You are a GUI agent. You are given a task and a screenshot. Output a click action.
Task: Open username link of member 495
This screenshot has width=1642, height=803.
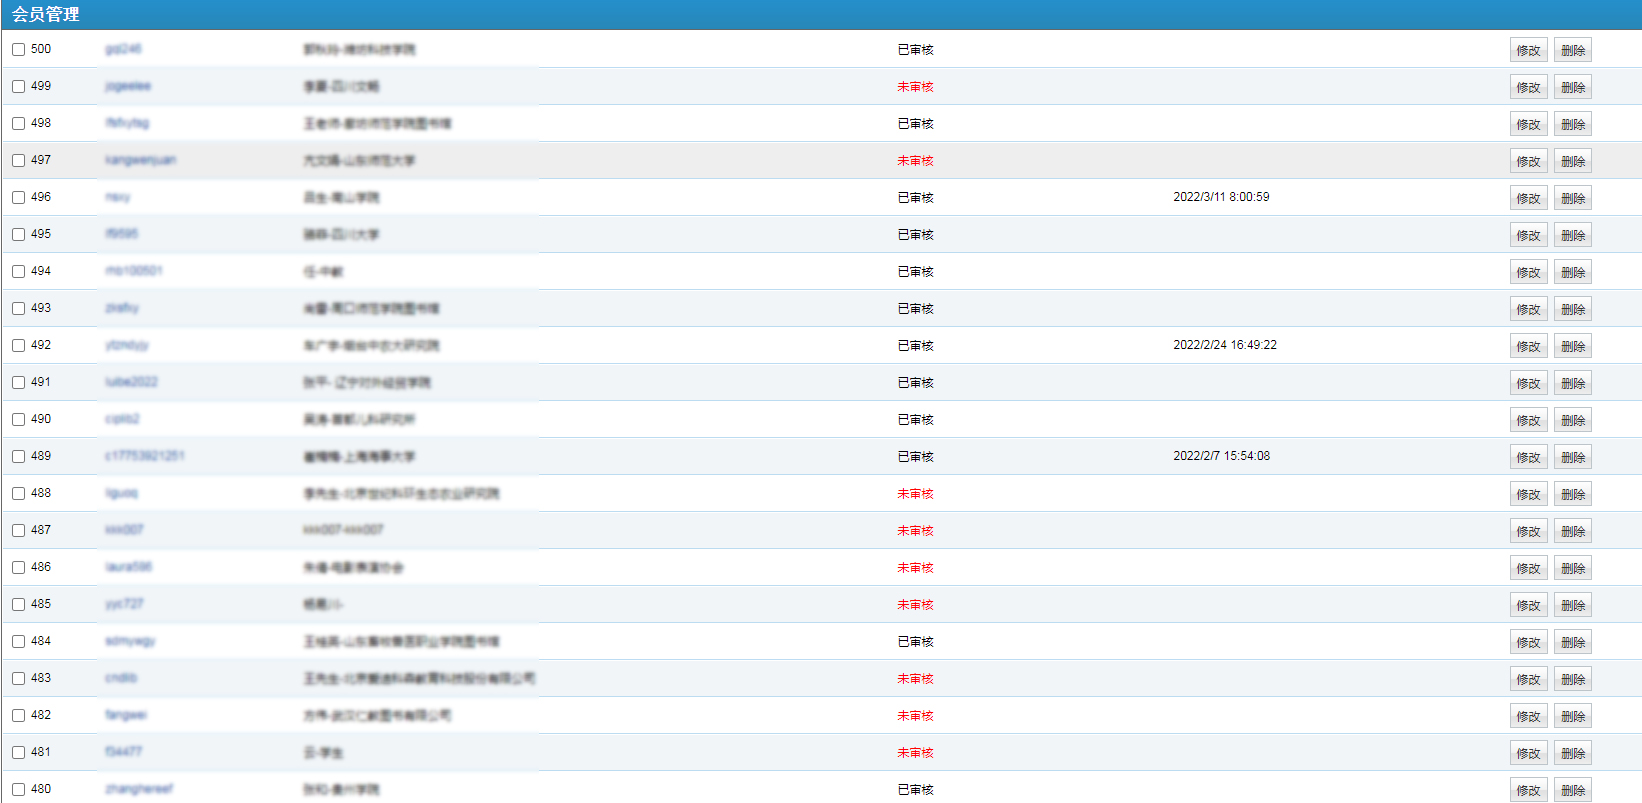pos(121,234)
